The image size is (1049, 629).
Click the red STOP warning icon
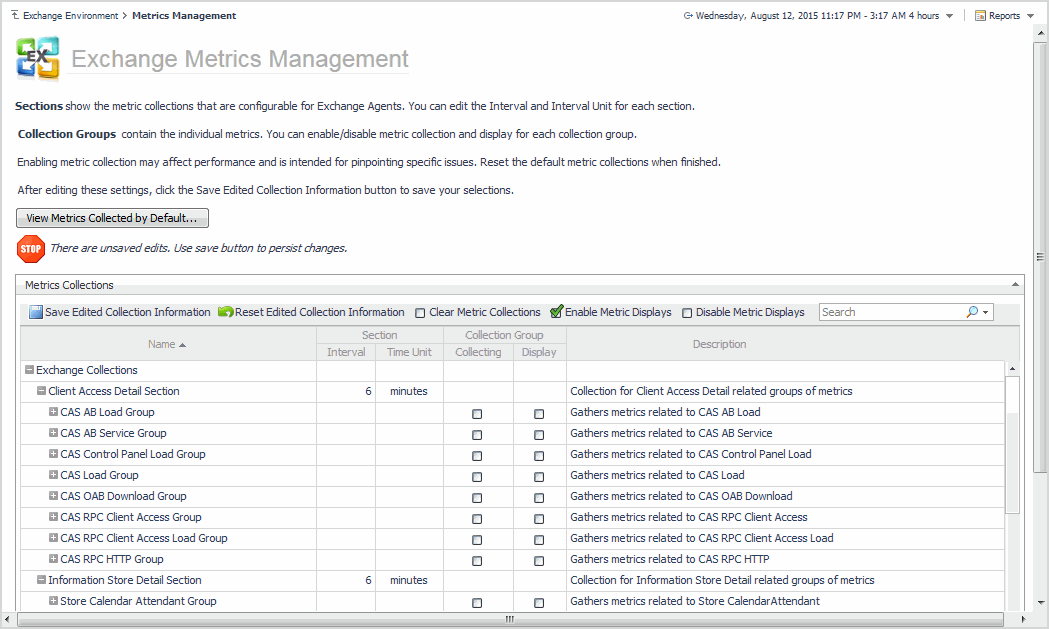[x=31, y=248]
